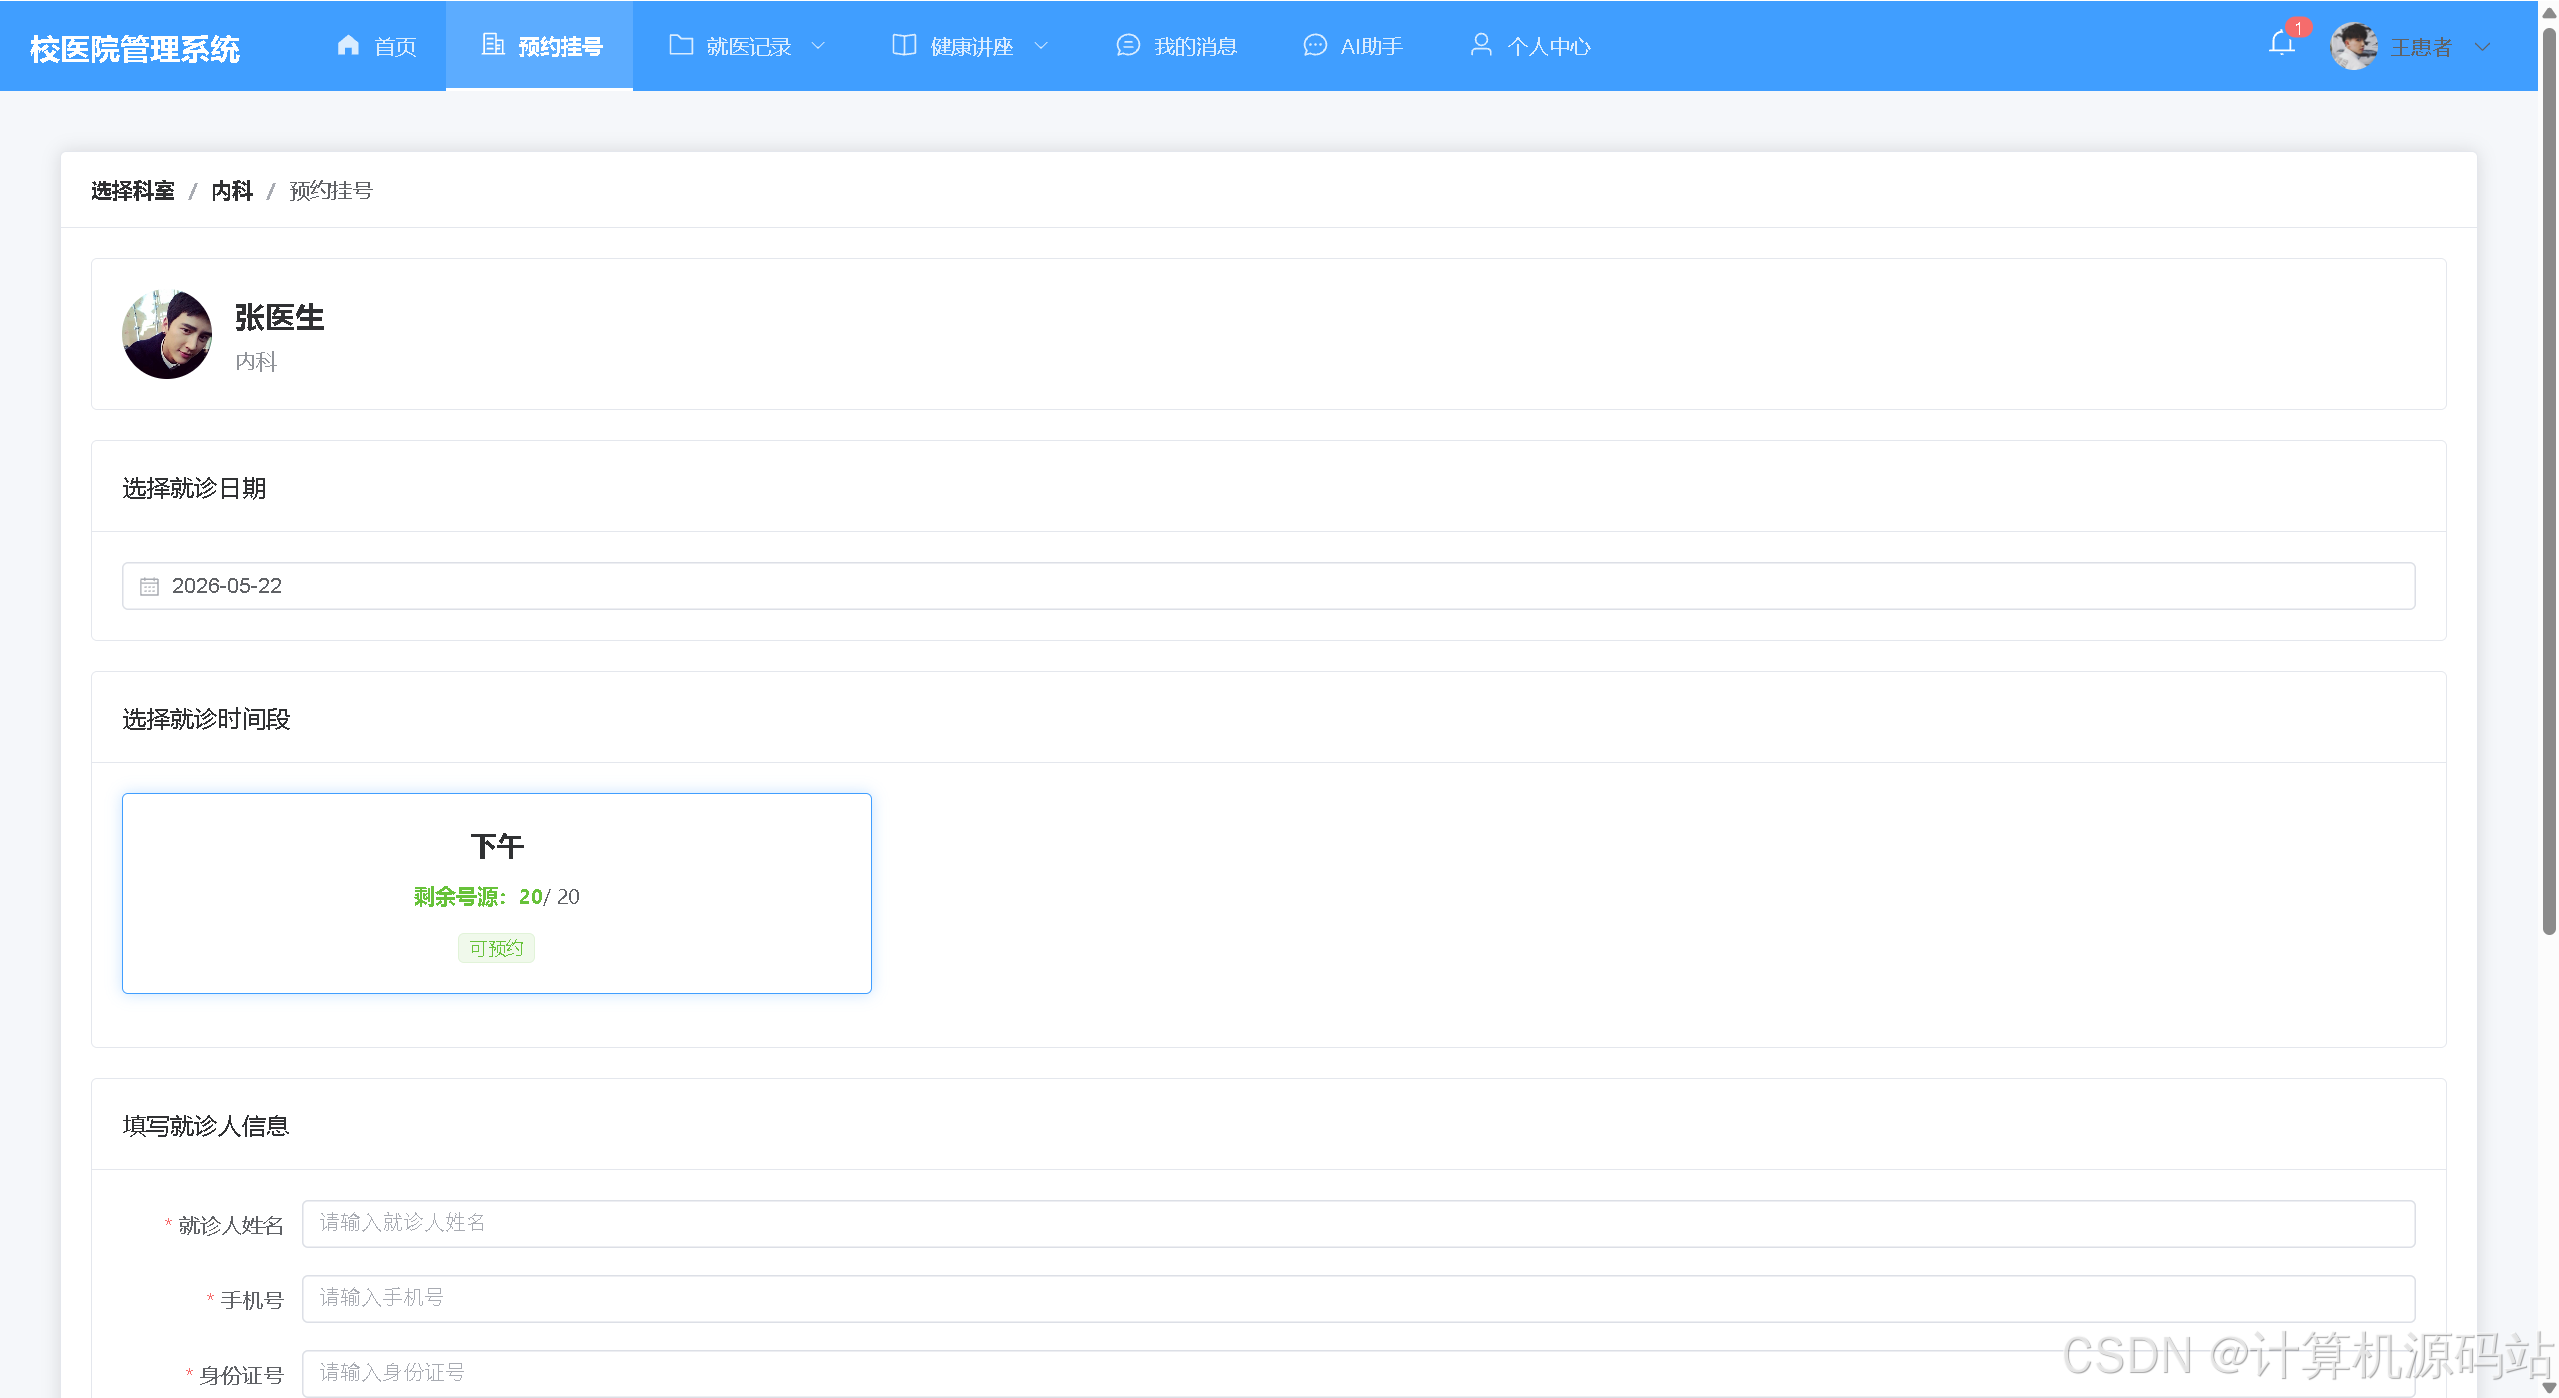2559x1398 pixels.
Task: Click the 预约挂号 building icon
Action: pyautogui.click(x=493, y=45)
